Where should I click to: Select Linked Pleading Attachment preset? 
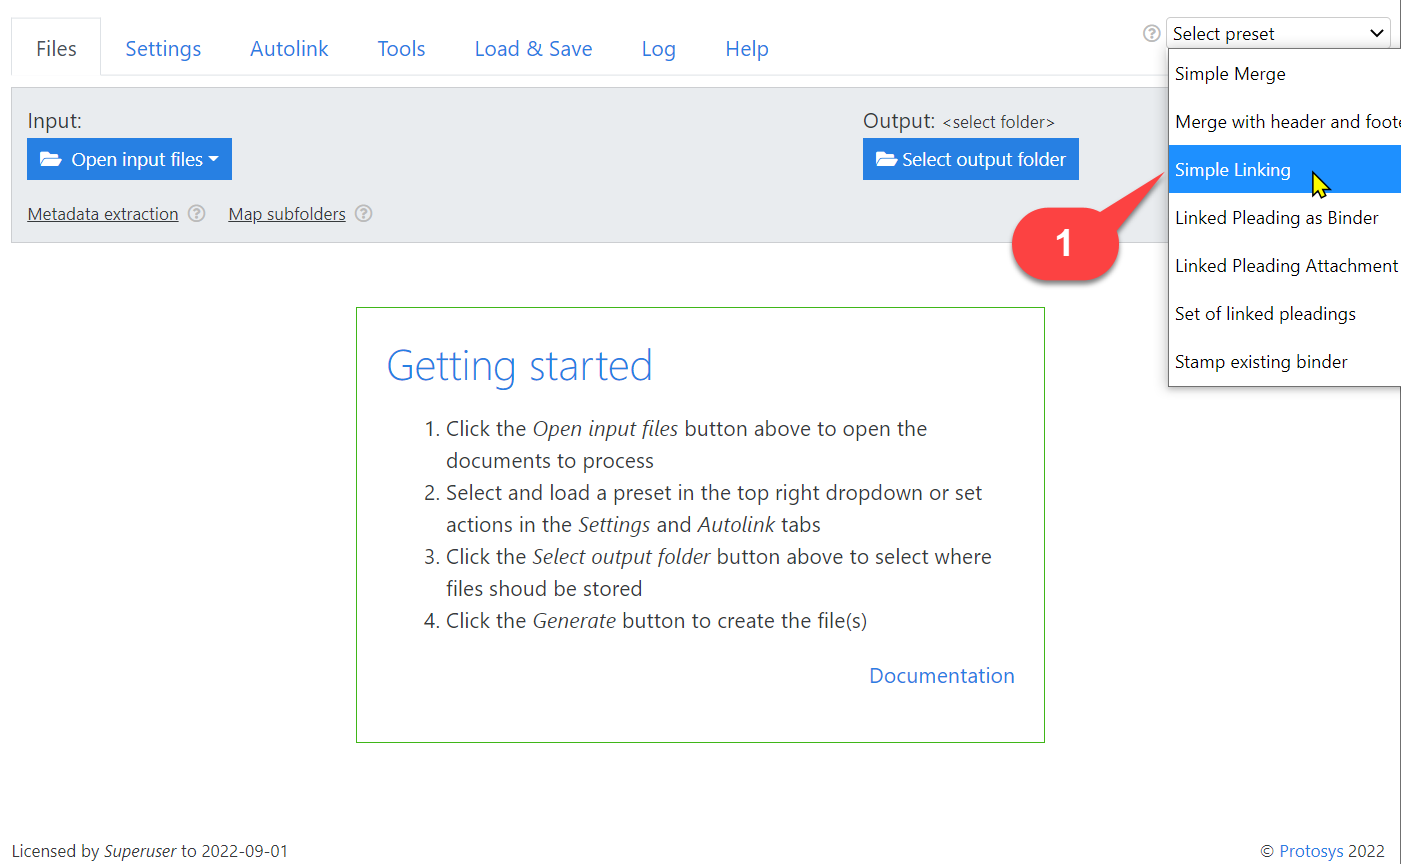(1286, 266)
